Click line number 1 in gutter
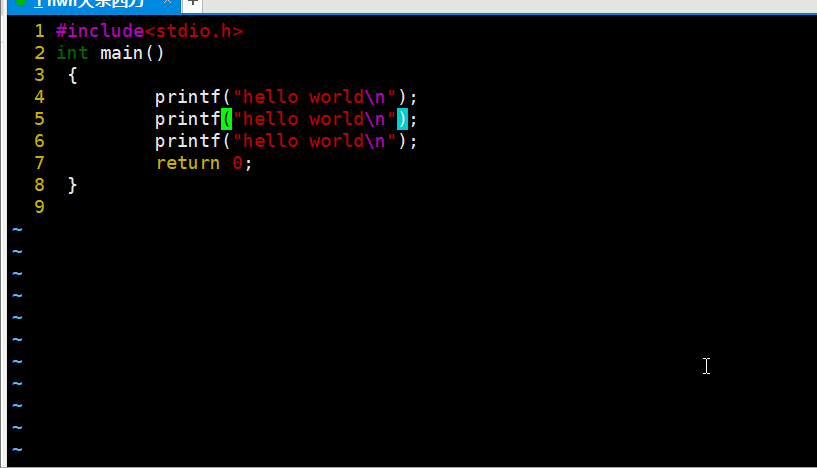This screenshot has width=817, height=468. (x=40, y=31)
